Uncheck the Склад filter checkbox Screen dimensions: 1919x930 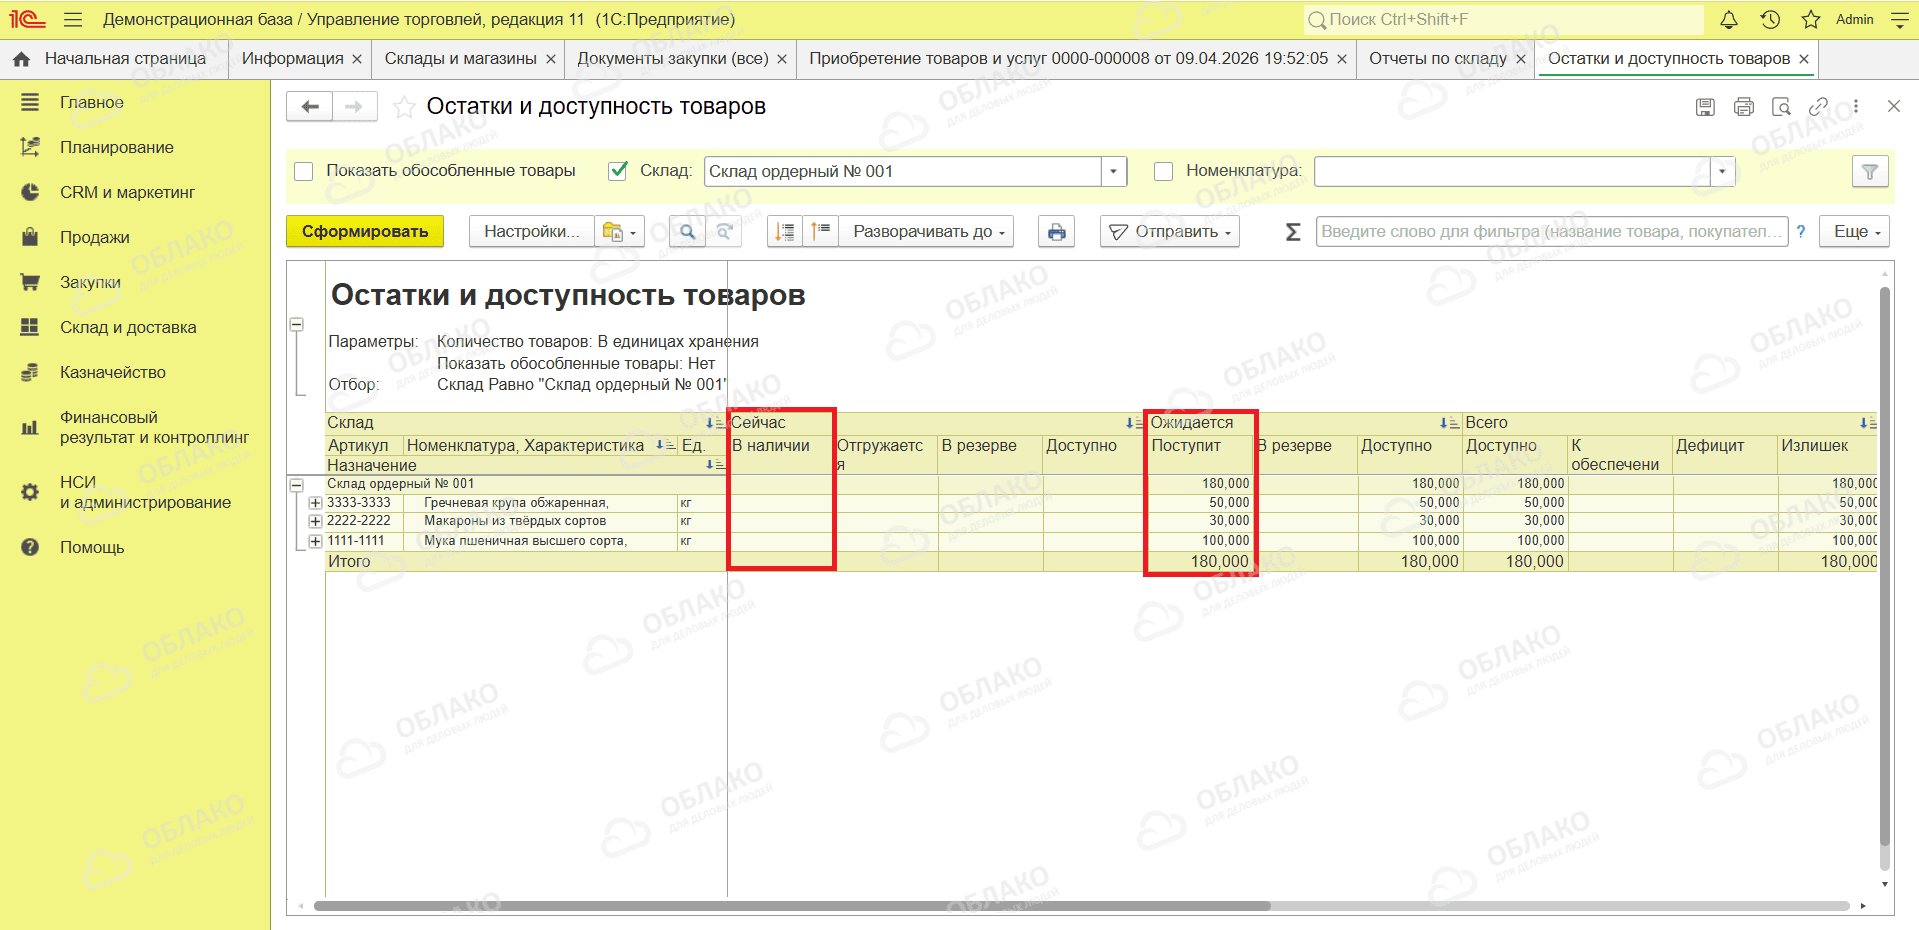pyautogui.click(x=618, y=171)
